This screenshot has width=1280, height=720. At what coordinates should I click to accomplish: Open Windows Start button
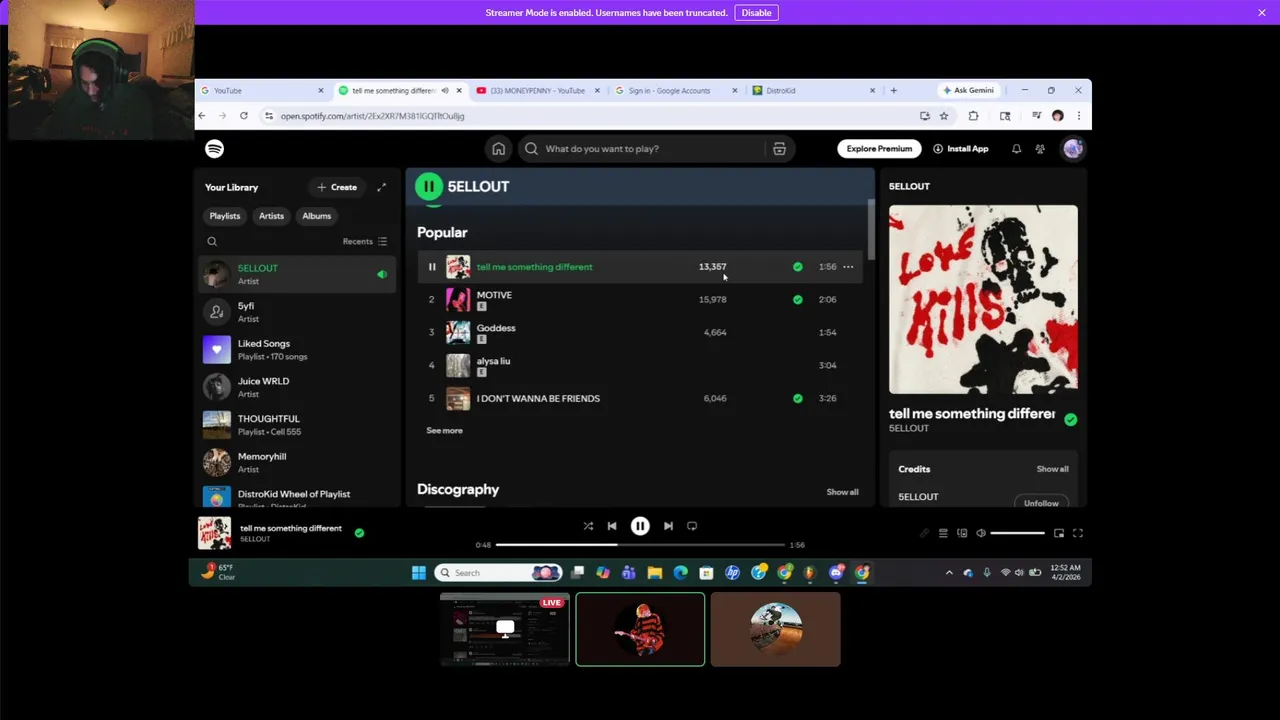419,573
